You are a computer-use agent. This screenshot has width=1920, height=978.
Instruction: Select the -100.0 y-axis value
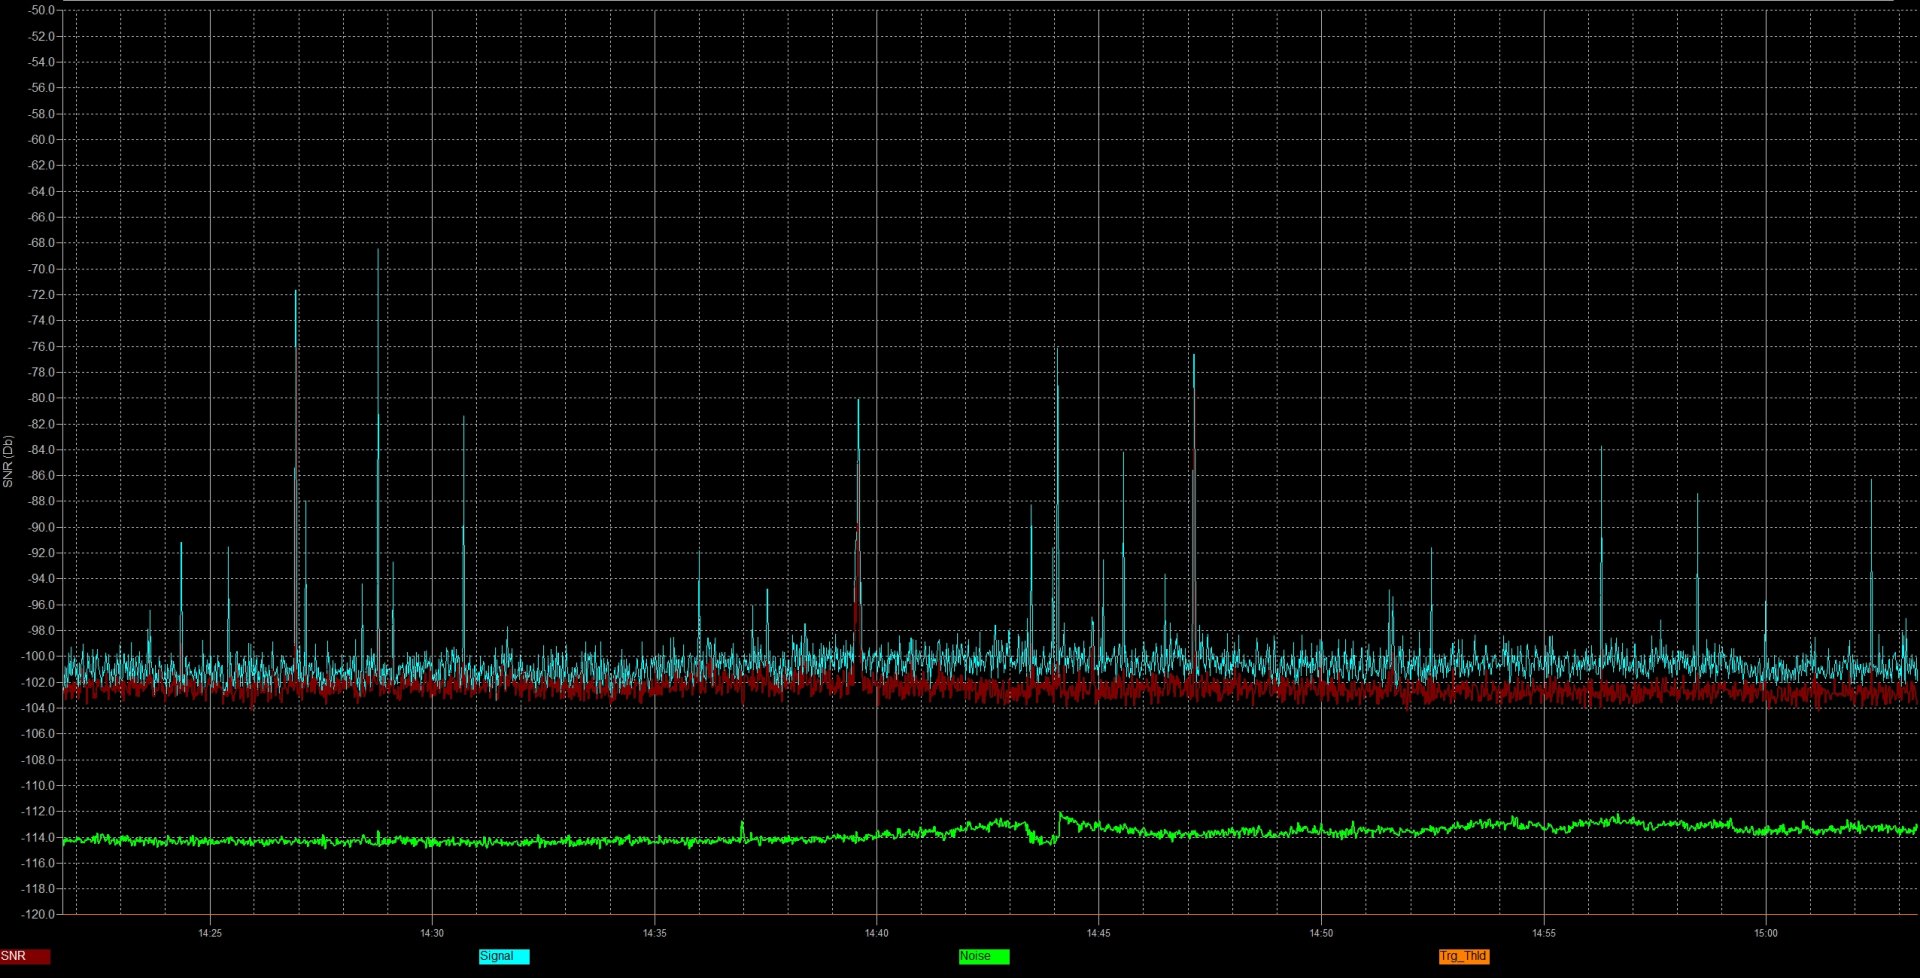point(38,656)
